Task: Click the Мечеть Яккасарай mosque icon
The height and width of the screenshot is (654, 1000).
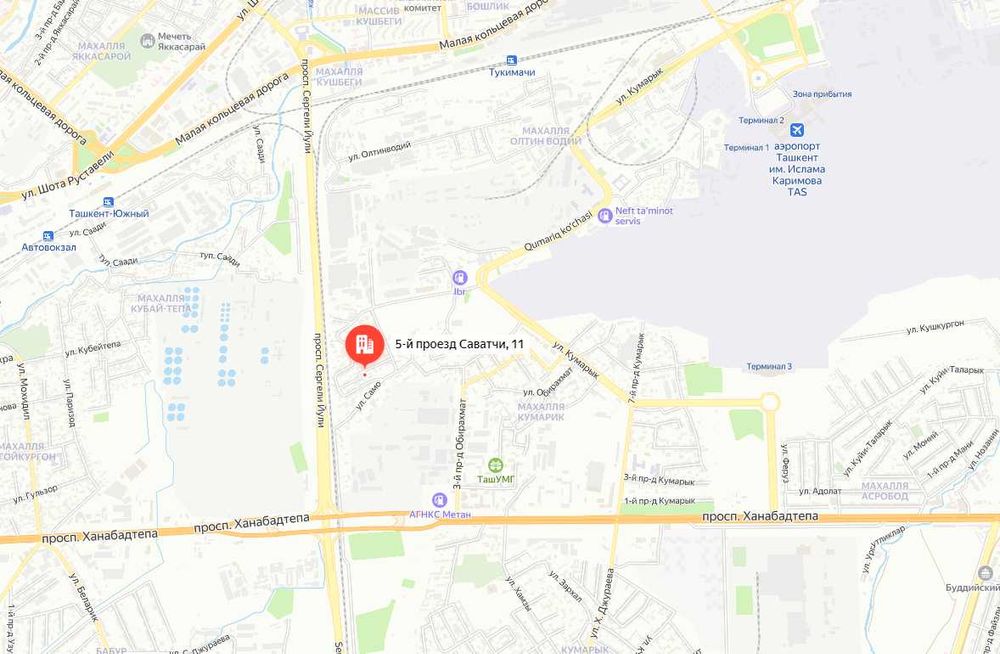Action: (x=147, y=41)
